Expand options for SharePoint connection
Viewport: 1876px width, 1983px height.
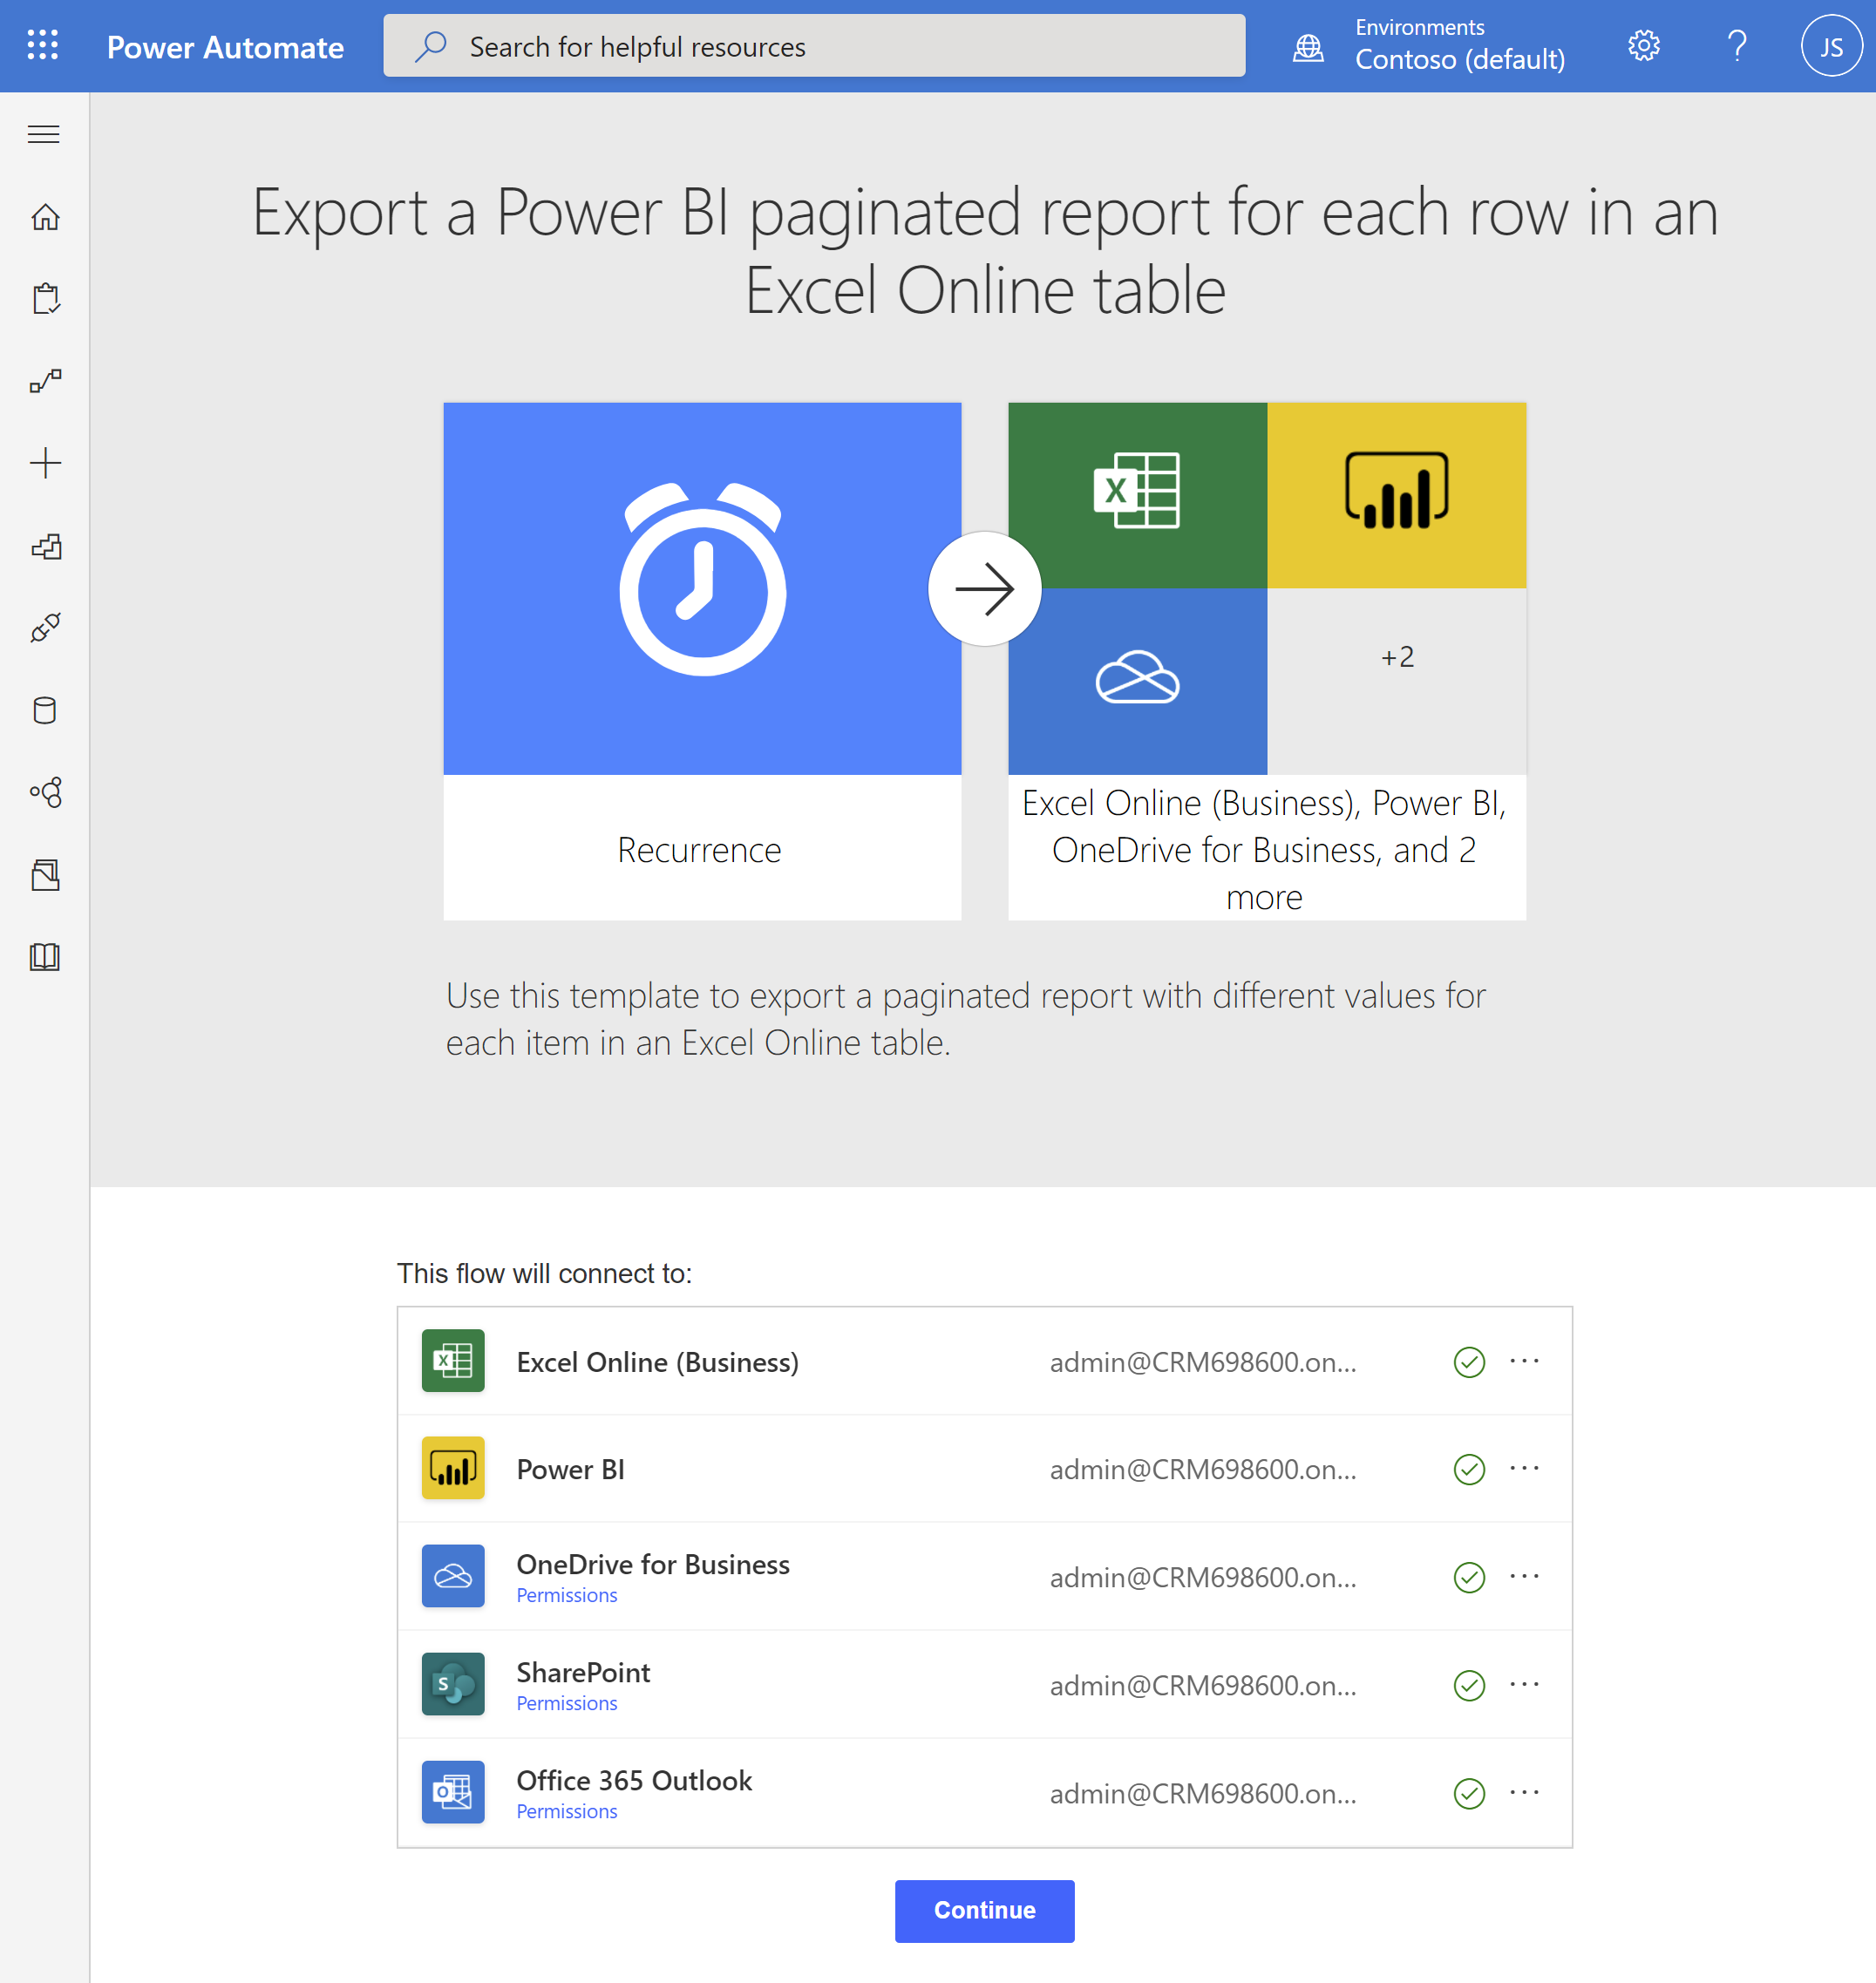(1524, 1685)
